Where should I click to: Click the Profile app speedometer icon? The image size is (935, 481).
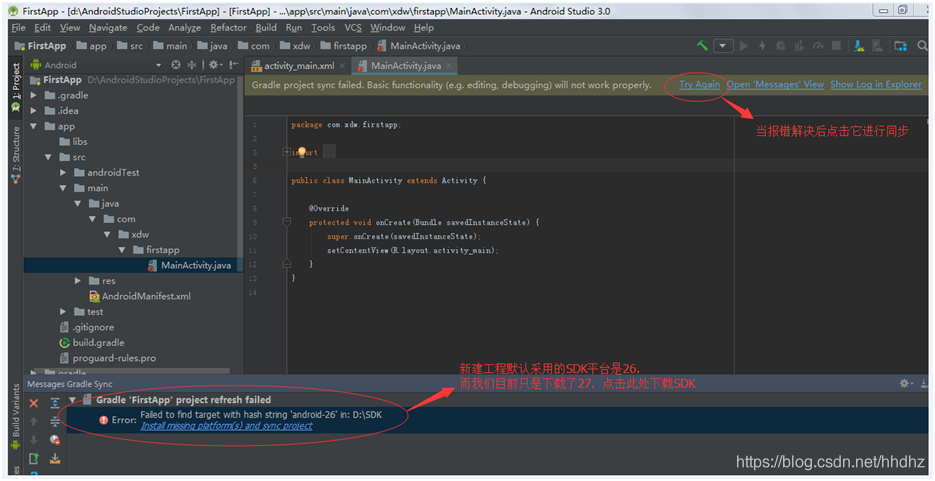[818, 46]
